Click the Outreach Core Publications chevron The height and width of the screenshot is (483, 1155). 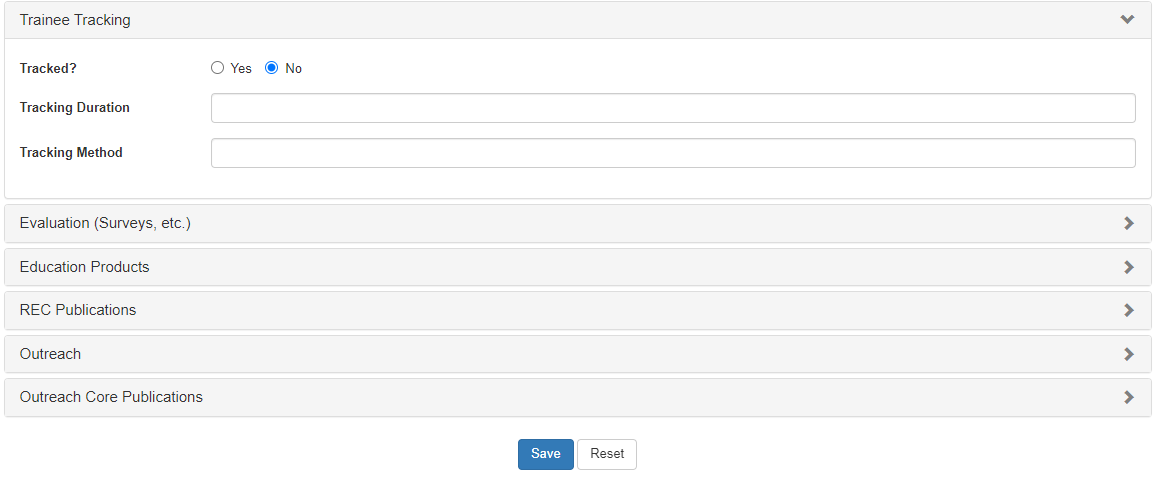tap(1128, 397)
